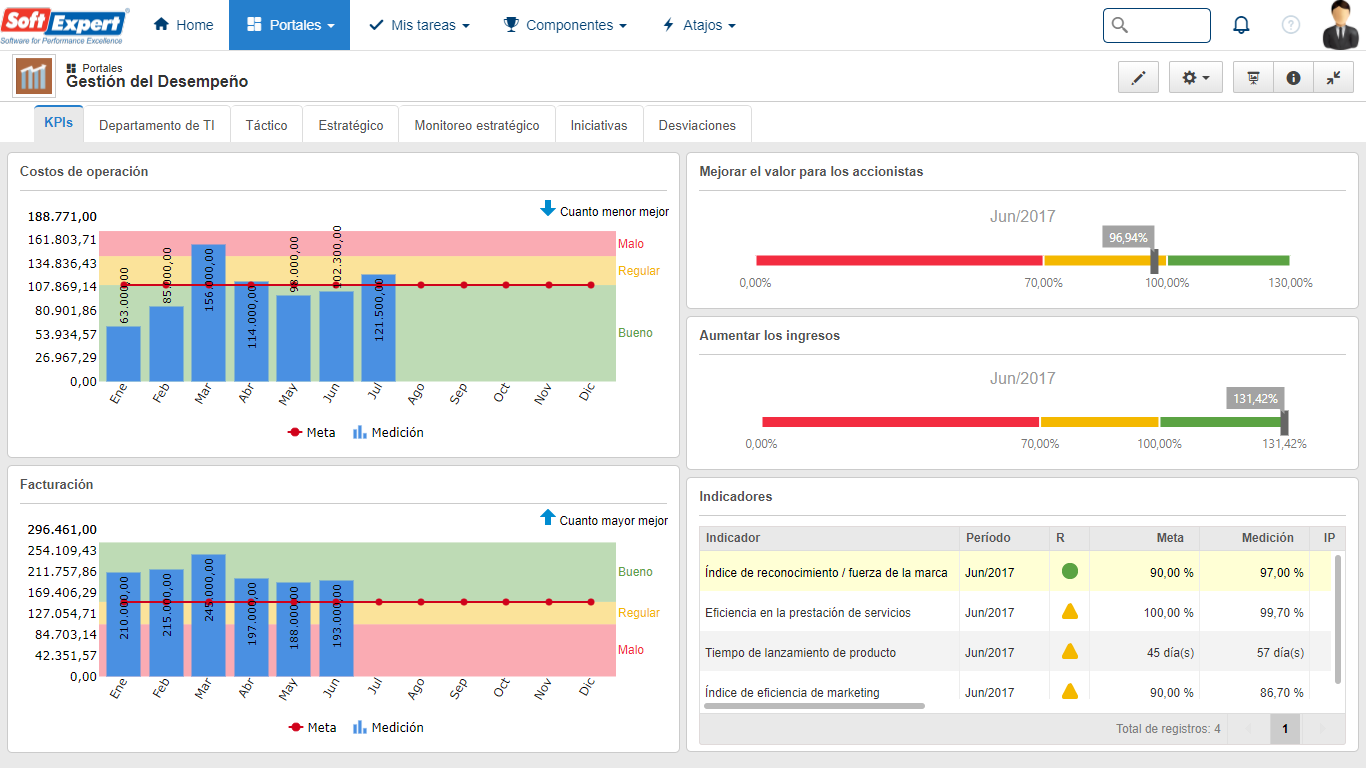Click page 1 button in Indicadores pagination
Screen dimensions: 1366x768
pyautogui.click(x=1285, y=729)
